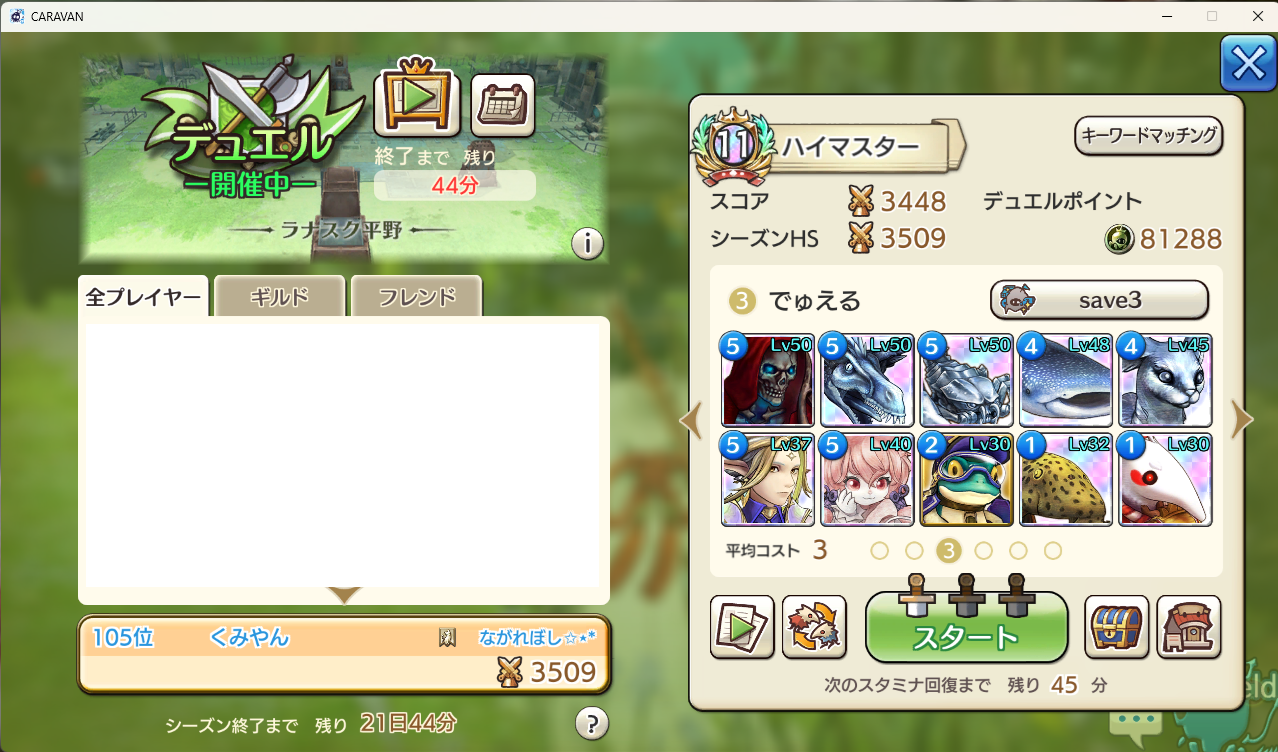
Task: Open the calendar schedule icon
Action: (x=503, y=105)
